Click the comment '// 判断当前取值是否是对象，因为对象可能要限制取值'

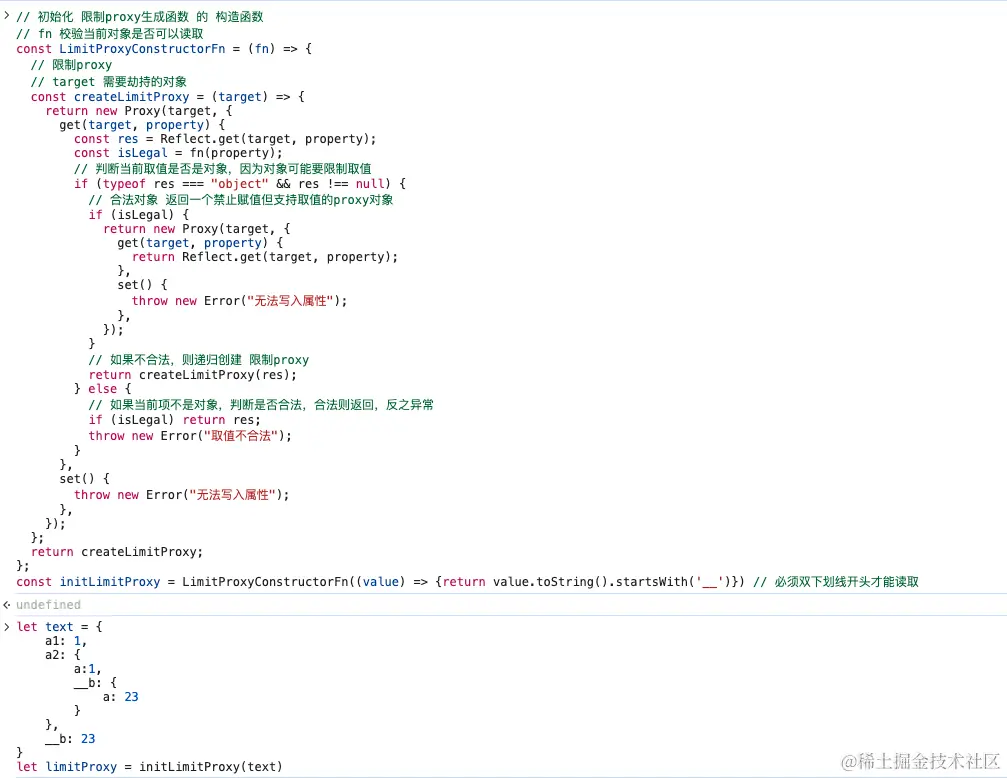pyautogui.click(x=222, y=169)
